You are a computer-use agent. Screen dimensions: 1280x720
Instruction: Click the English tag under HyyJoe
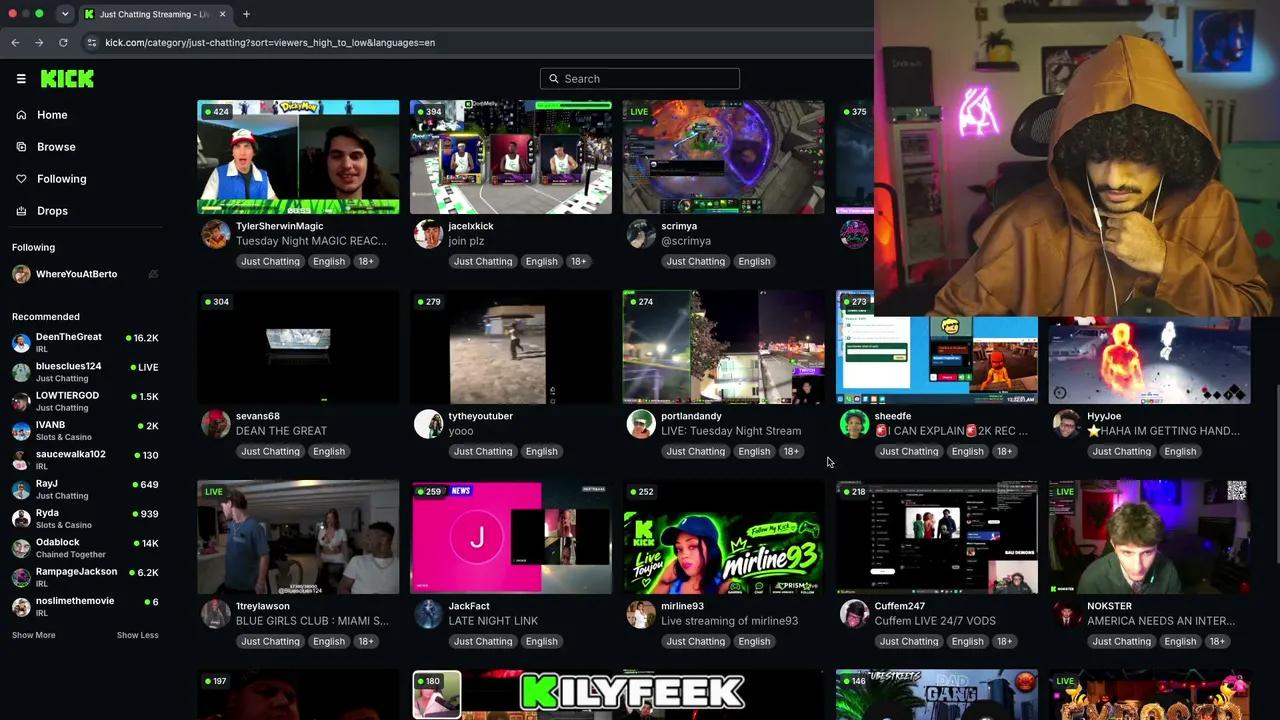tap(1180, 452)
